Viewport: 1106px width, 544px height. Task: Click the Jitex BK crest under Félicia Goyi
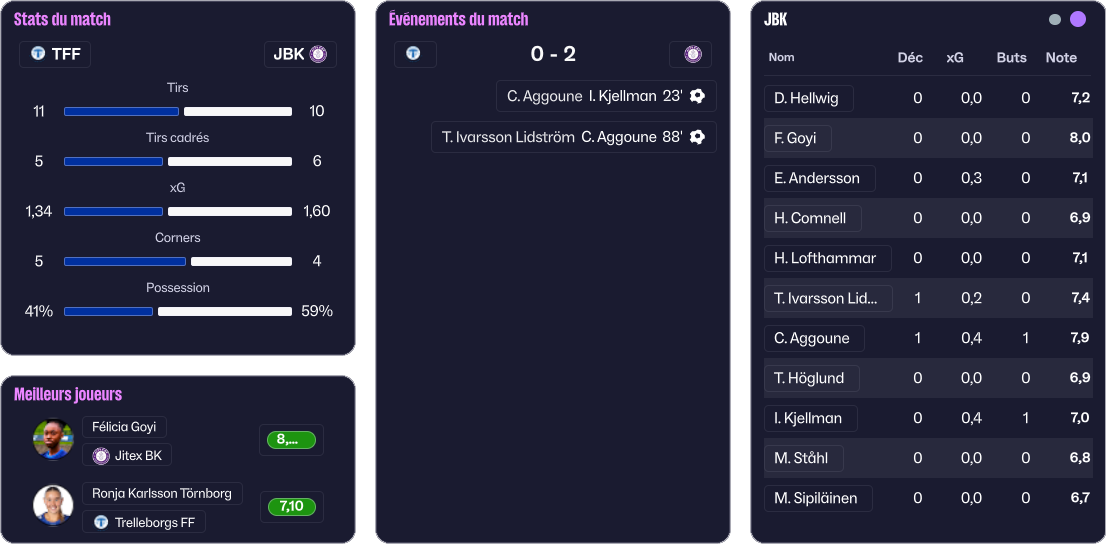(x=101, y=456)
